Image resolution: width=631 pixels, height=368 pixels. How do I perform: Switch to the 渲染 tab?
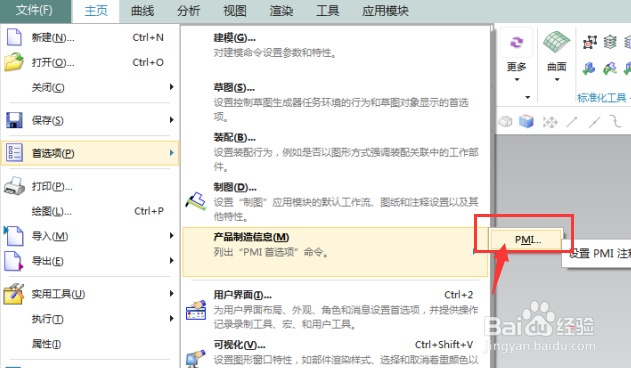click(x=281, y=11)
